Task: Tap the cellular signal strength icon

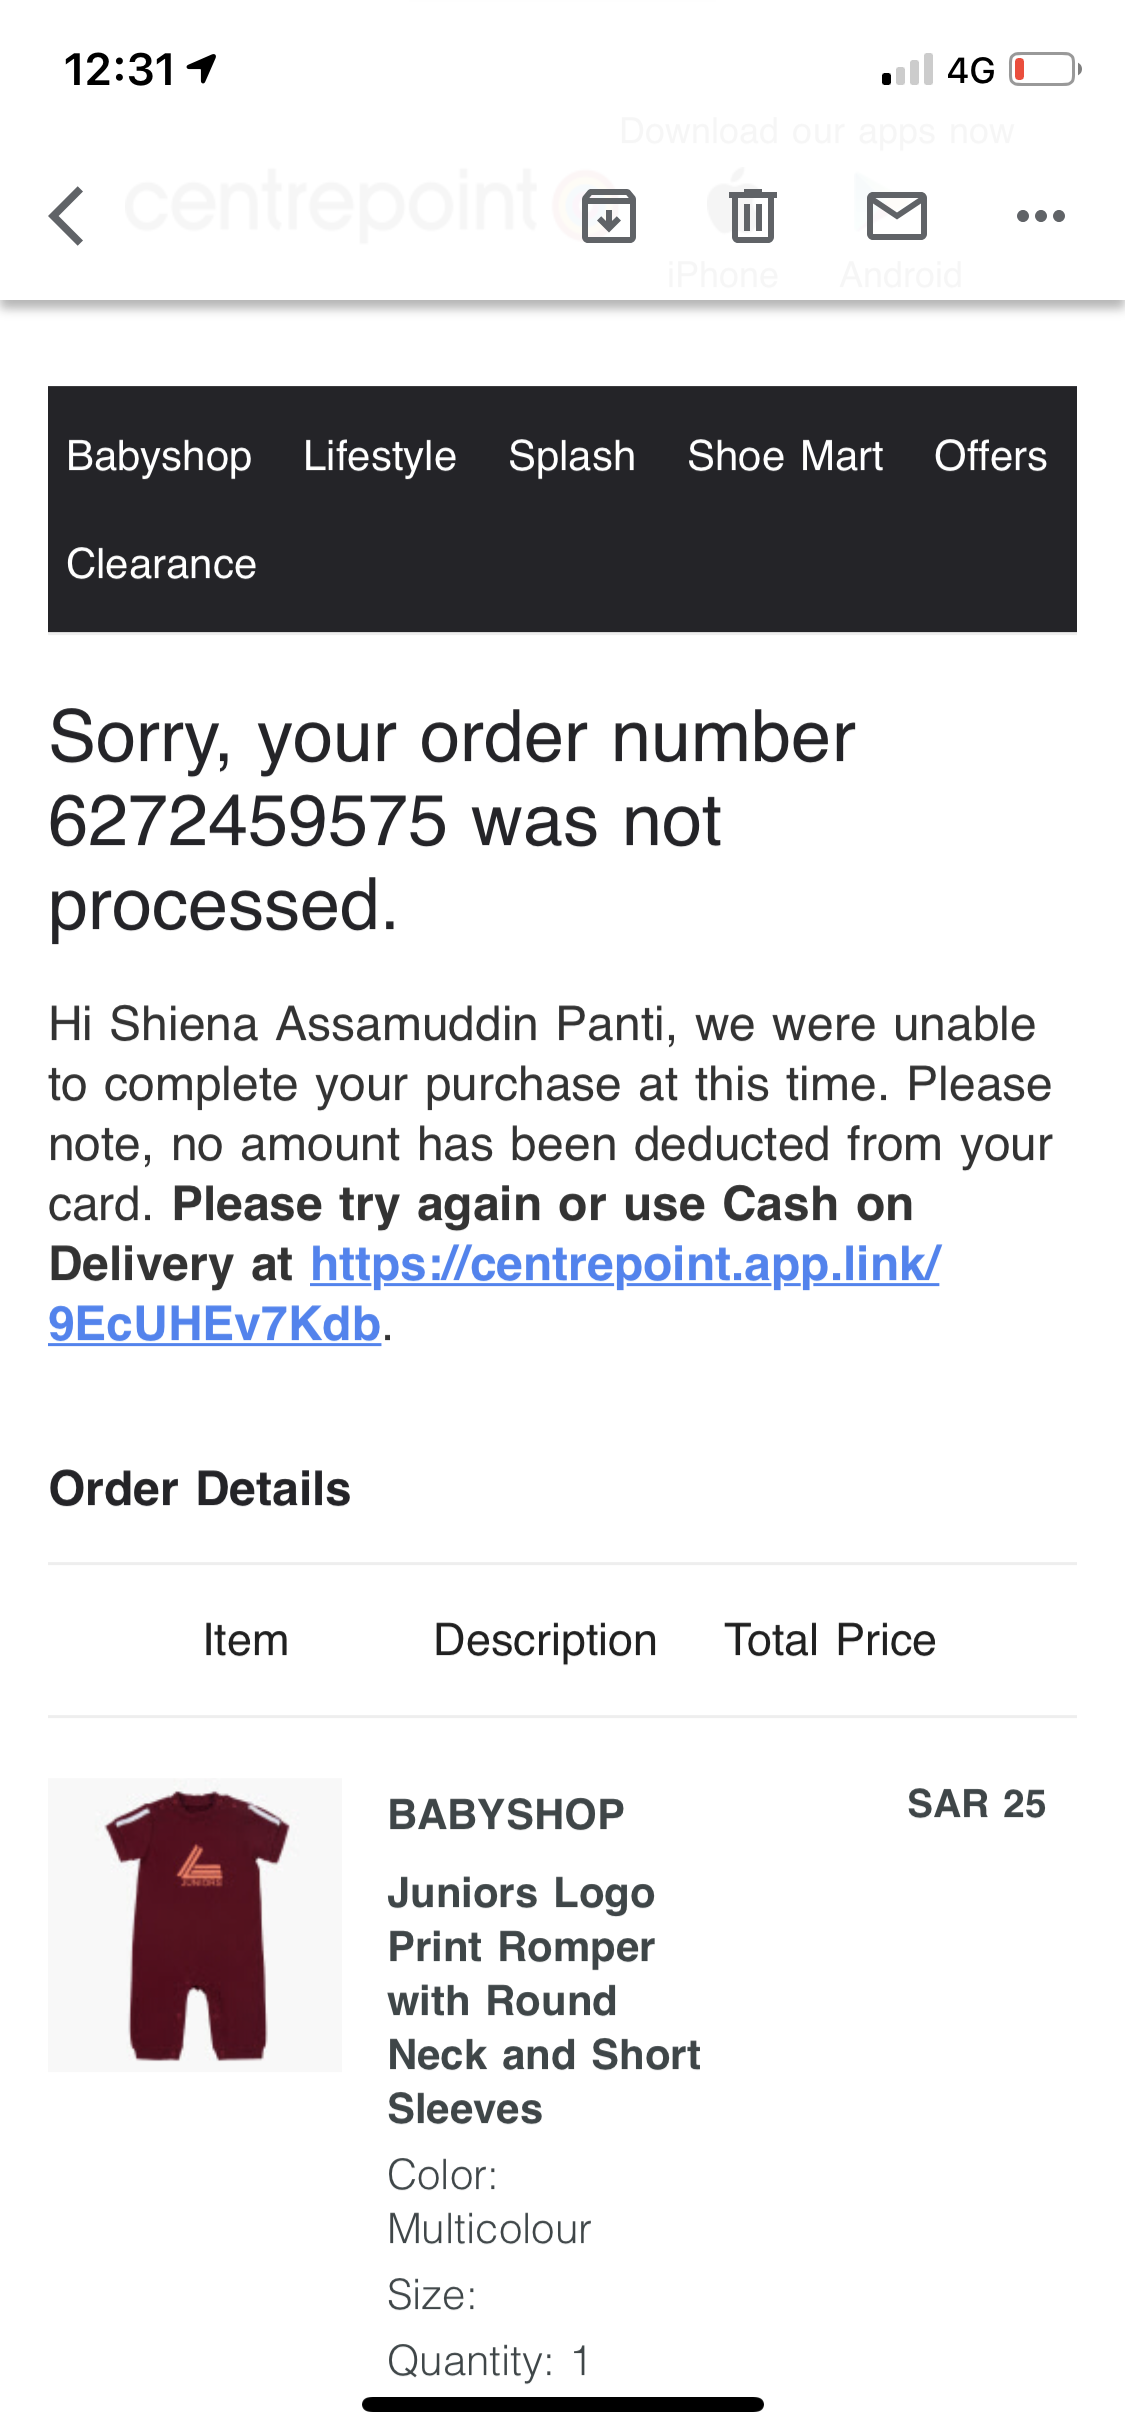Action: pos(907,70)
